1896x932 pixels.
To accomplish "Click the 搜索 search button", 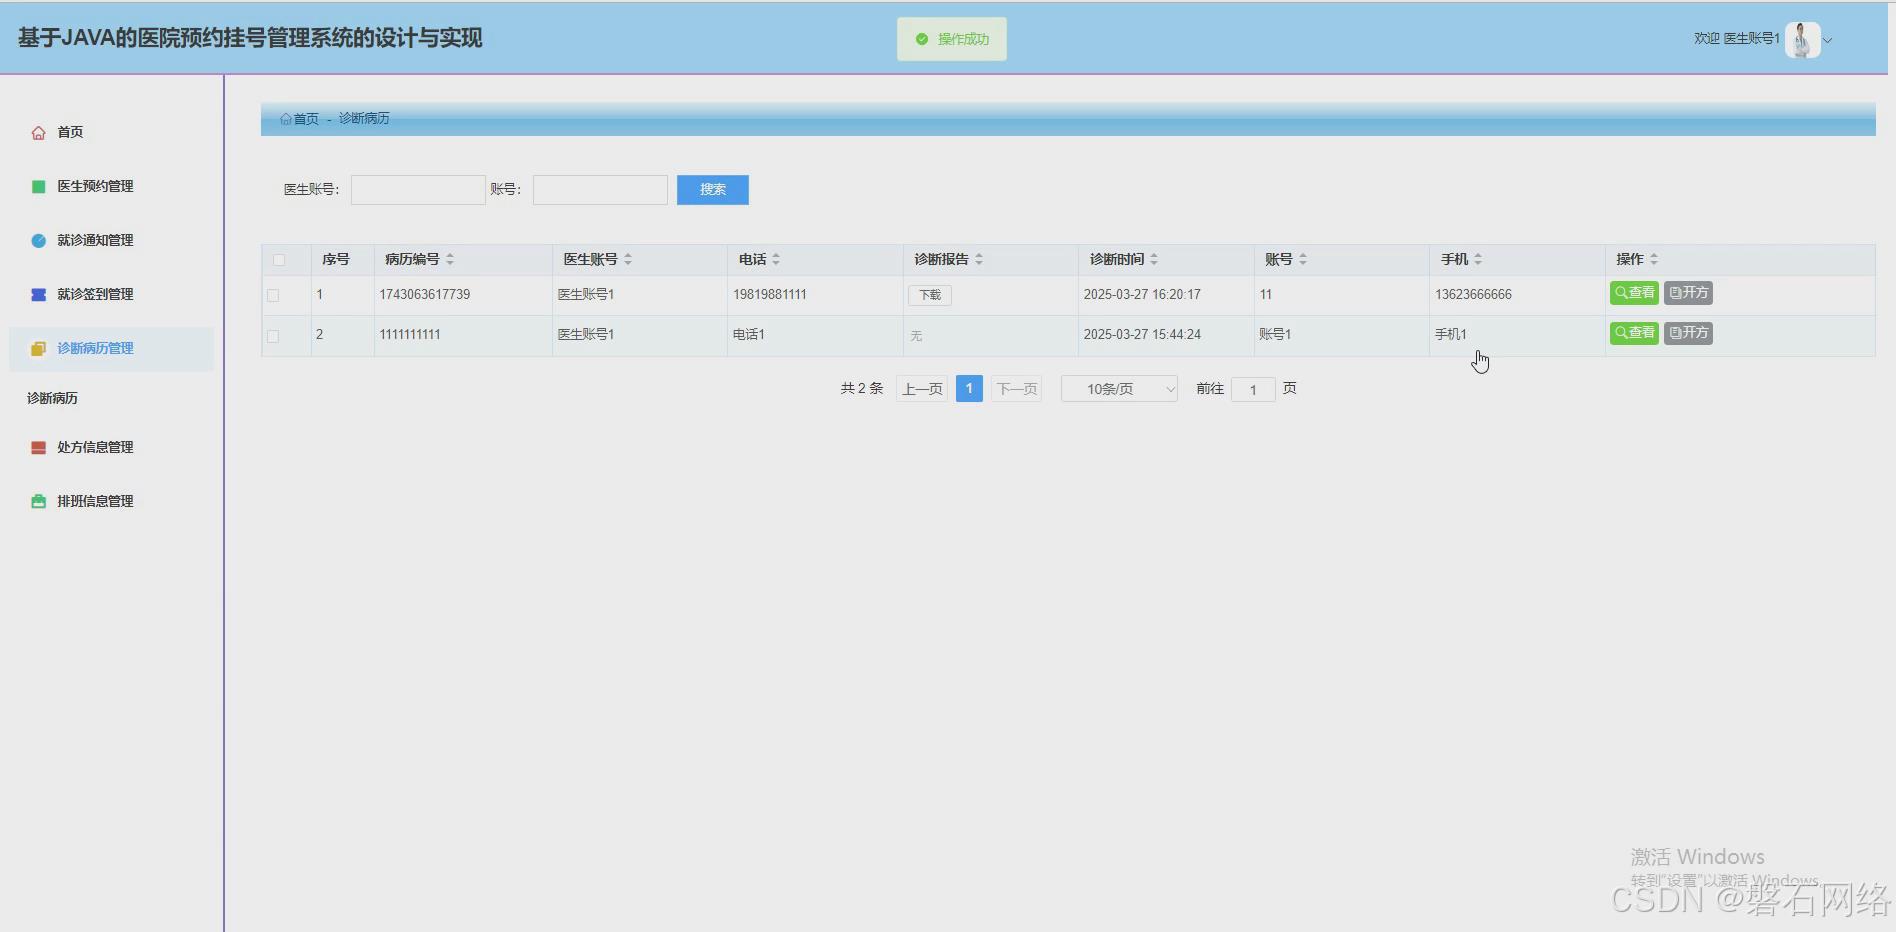I will pos(713,190).
